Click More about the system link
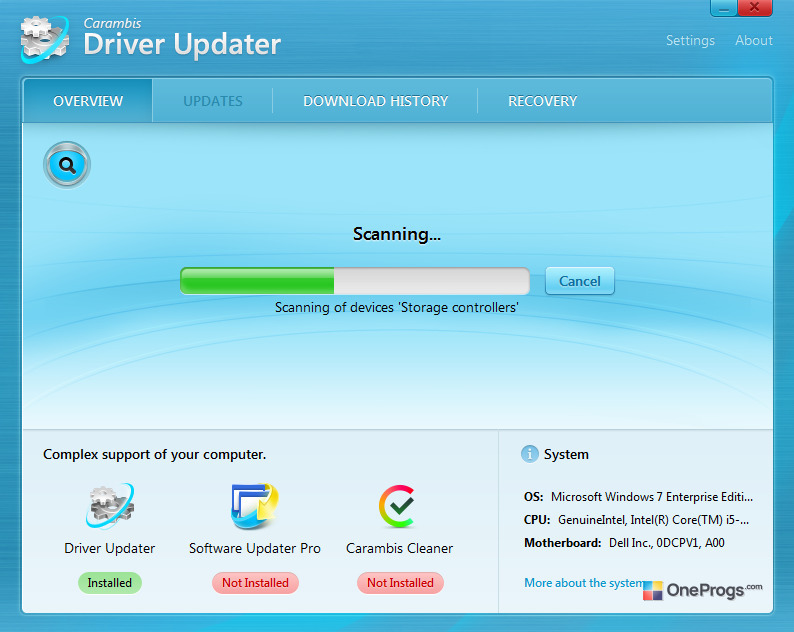 coord(584,583)
